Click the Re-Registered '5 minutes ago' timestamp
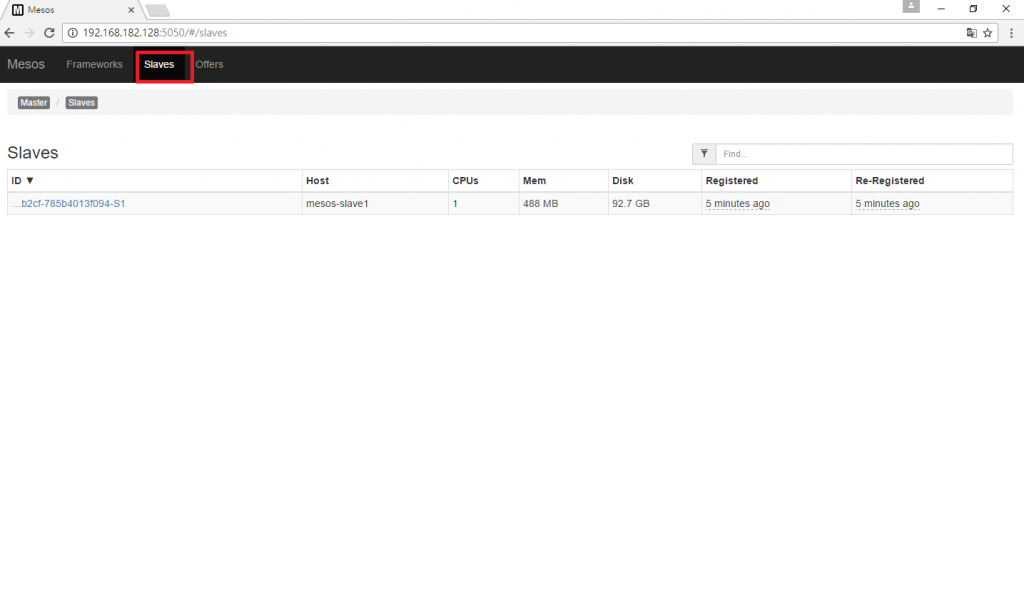Screen dimensions: 1024x596 (888, 204)
